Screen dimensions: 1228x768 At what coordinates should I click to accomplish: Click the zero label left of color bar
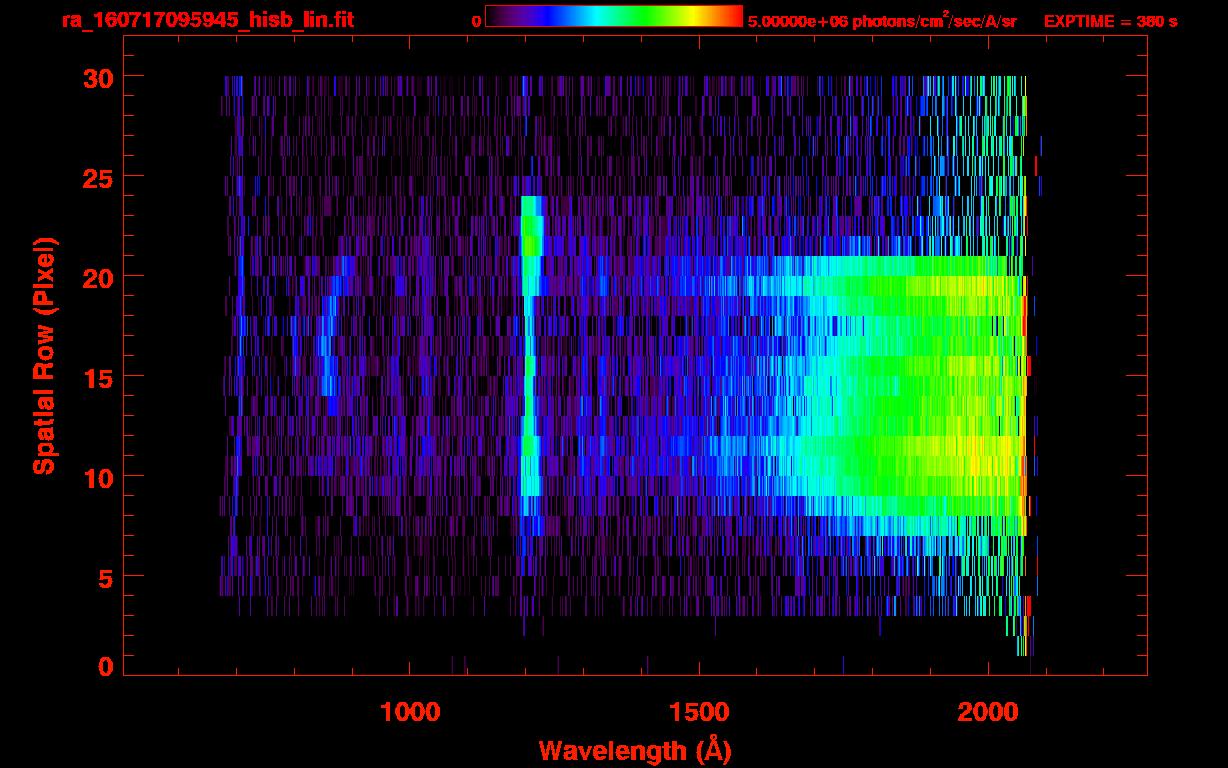(x=477, y=21)
